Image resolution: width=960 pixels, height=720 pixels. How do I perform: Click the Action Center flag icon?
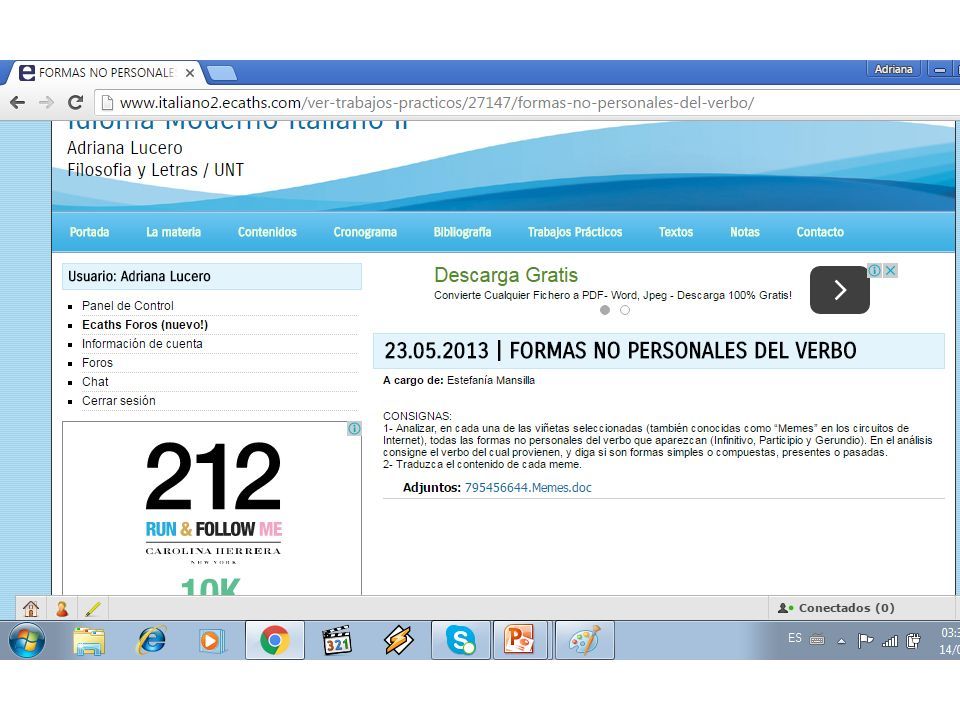point(865,640)
